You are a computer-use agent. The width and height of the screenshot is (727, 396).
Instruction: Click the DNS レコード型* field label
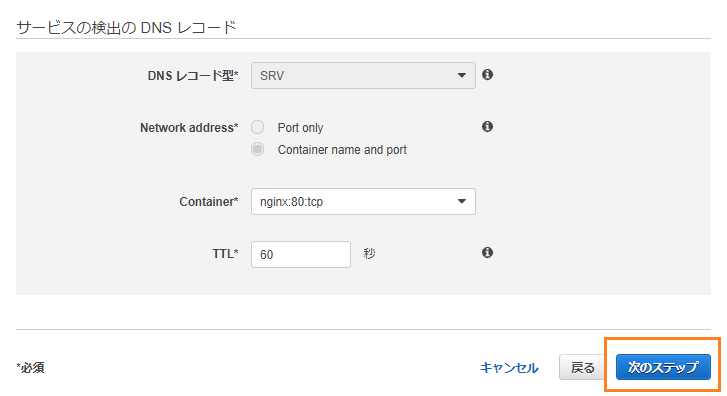193,76
